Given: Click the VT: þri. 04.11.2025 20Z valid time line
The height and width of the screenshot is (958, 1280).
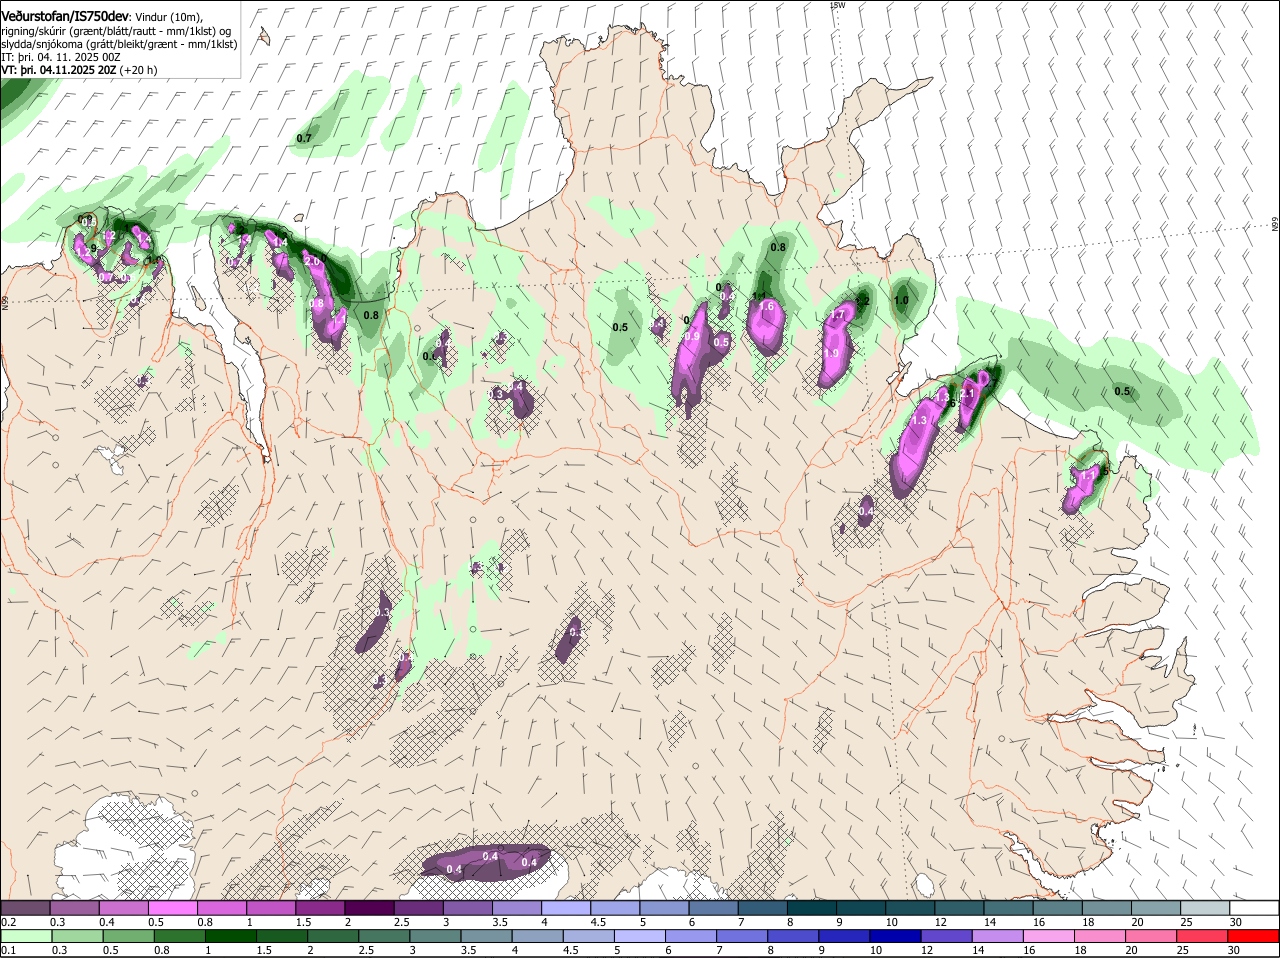Looking at the screenshot, I should coord(79,70).
